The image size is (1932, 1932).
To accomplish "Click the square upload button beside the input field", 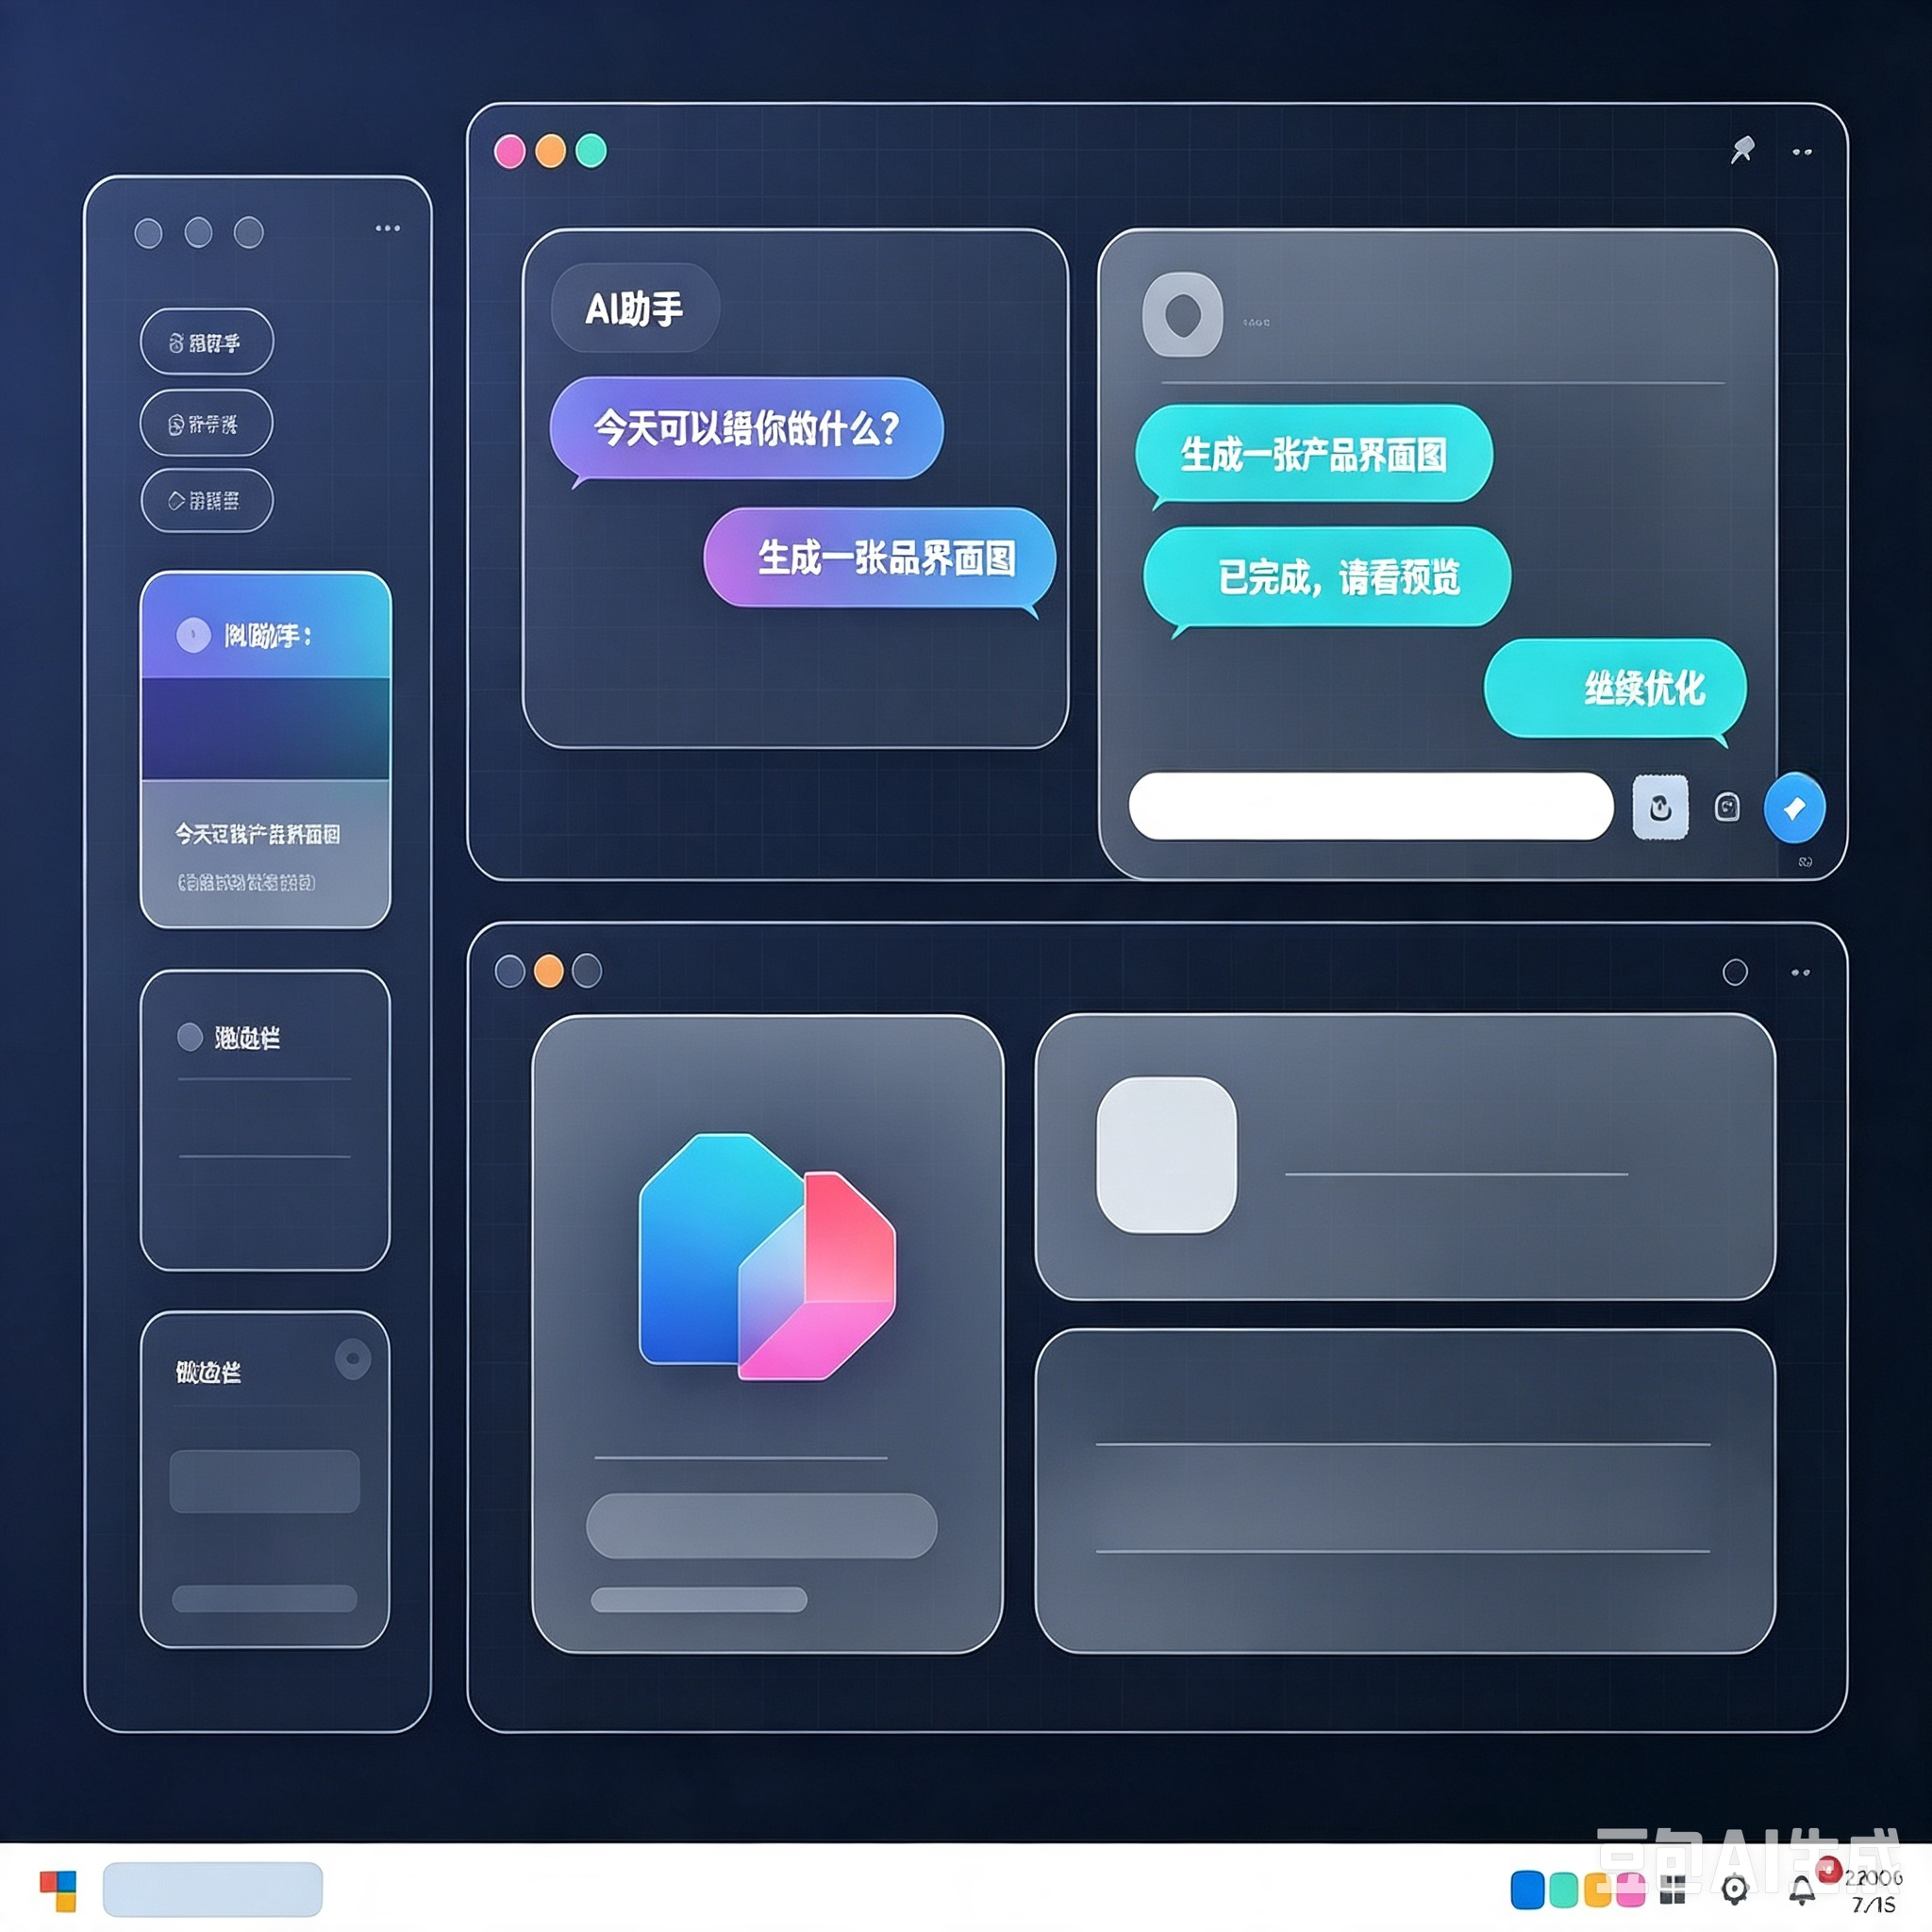I will (1660, 807).
